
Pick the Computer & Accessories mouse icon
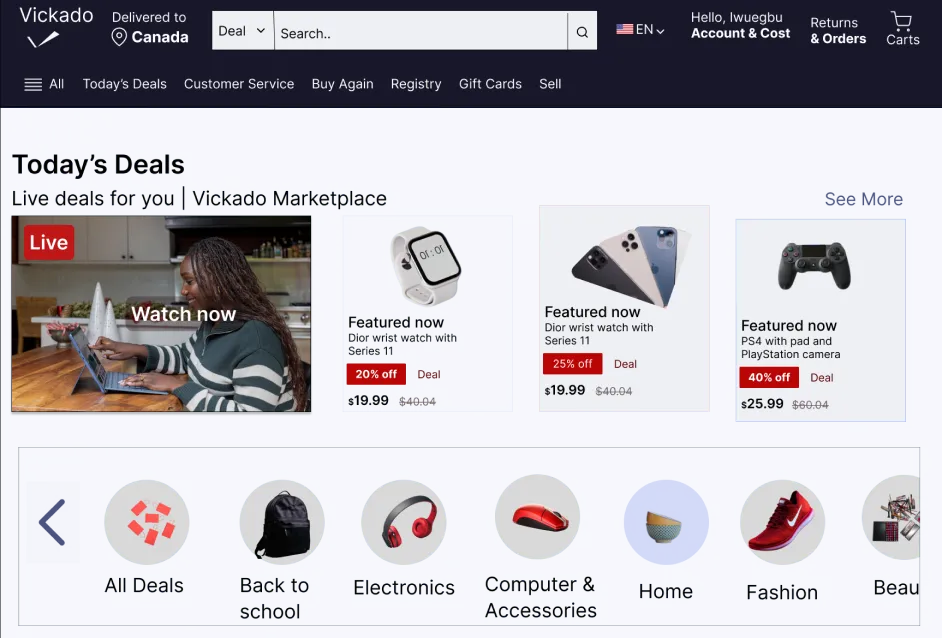pyautogui.click(x=538, y=517)
